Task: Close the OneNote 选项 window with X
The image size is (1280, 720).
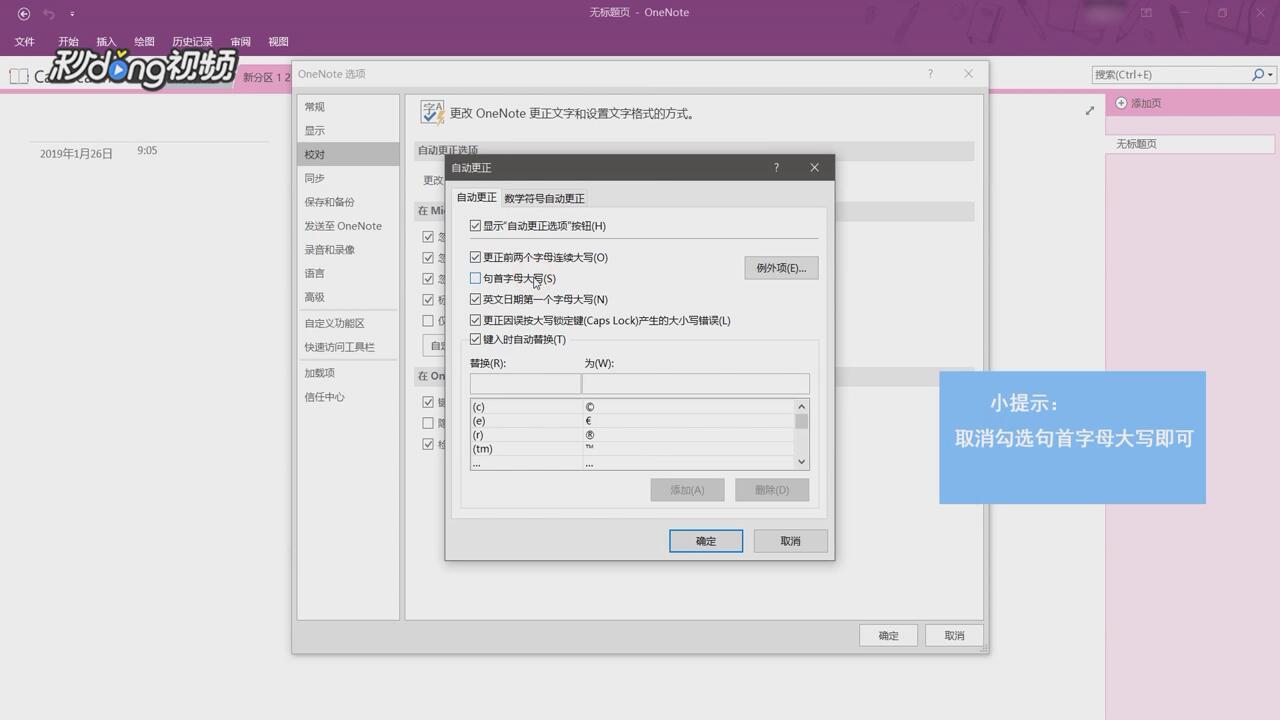Action: [x=968, y=74]
